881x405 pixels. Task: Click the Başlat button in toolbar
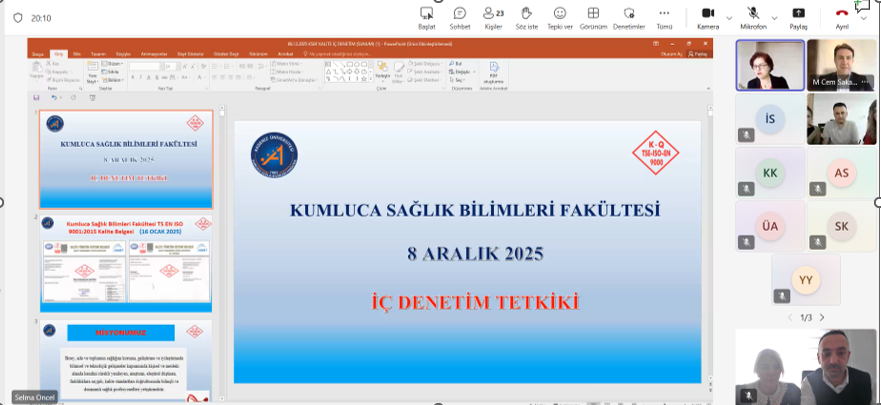click(427, 17)
